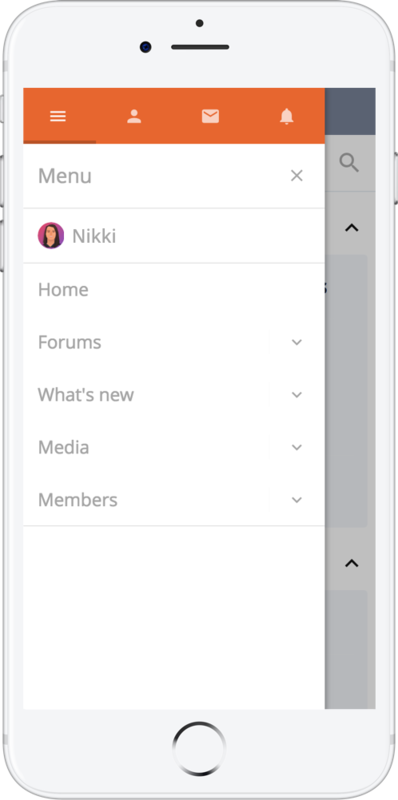This screenshot has width=398, height=800.
Task: Open the user account icon tab
Action: pos(134,116)
